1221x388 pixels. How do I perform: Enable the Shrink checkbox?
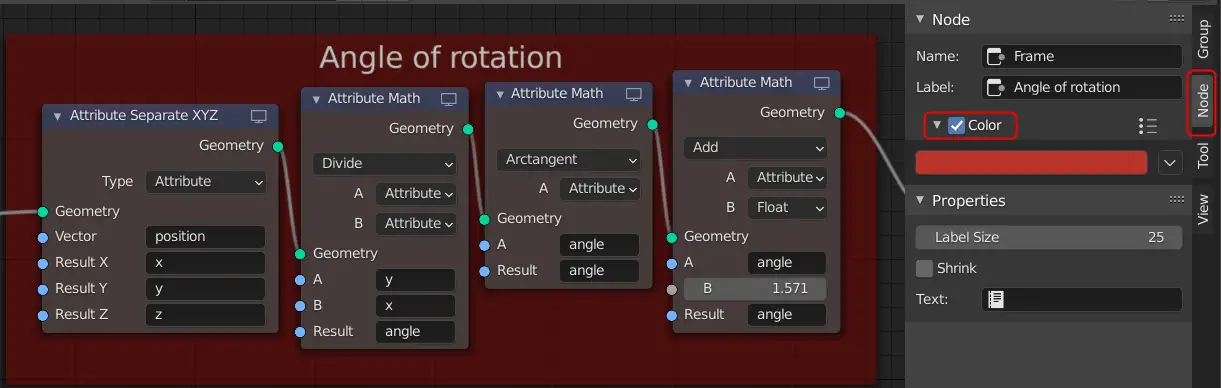click(925, 268)
